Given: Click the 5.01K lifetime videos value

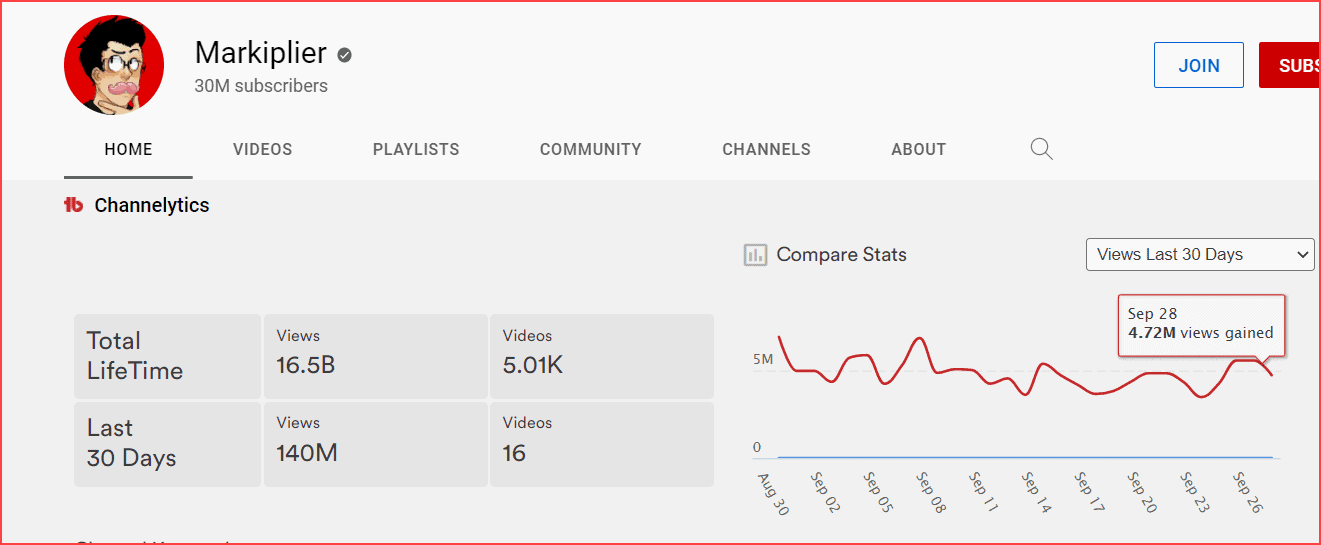Looking at the screenshot, I should tap(533, 365).
